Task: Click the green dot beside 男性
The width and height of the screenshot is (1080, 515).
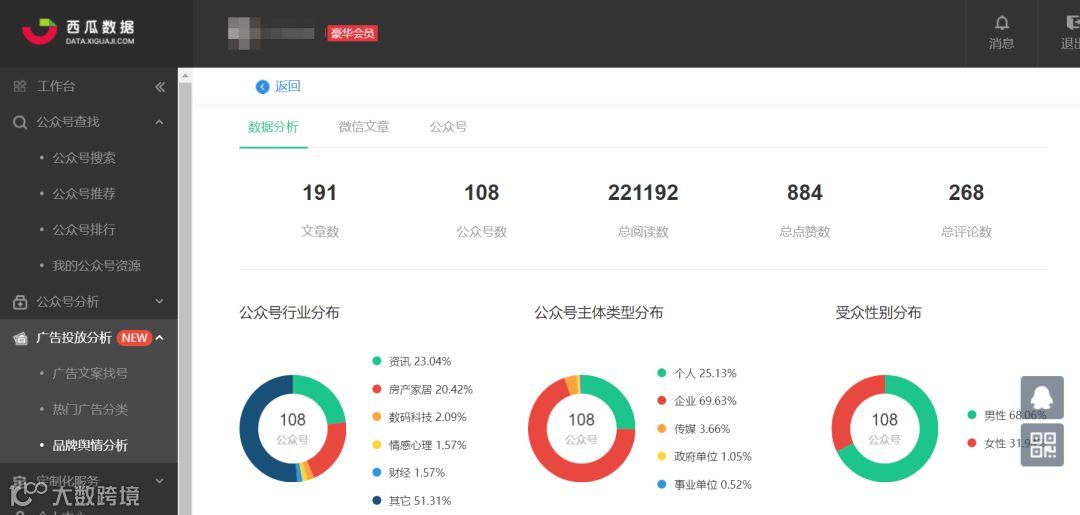Action: 972,415
